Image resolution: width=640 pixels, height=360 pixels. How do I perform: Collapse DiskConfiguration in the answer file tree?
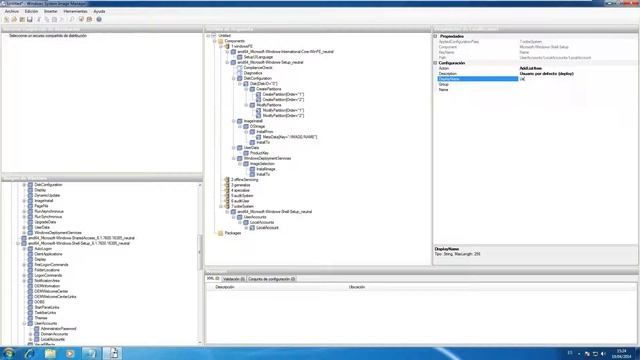234,78
